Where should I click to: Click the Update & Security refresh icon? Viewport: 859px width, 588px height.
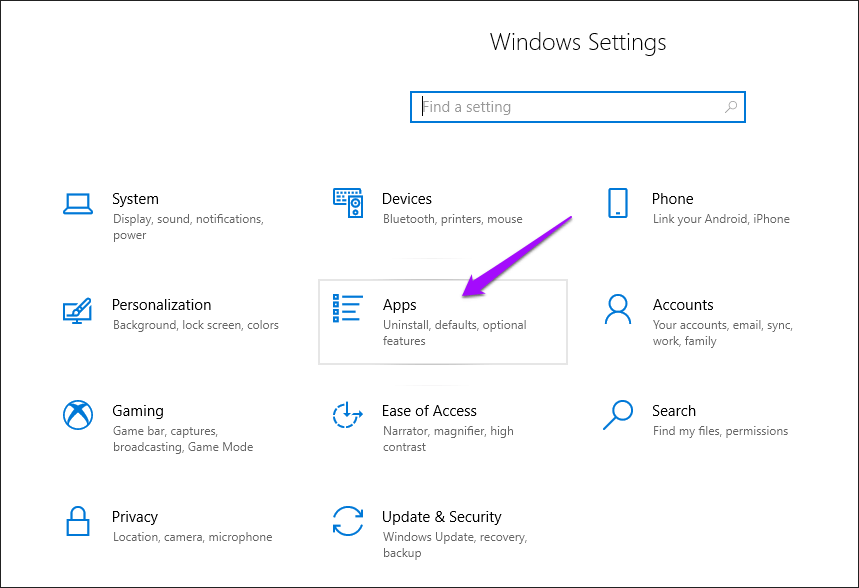(x=348, y=521)
